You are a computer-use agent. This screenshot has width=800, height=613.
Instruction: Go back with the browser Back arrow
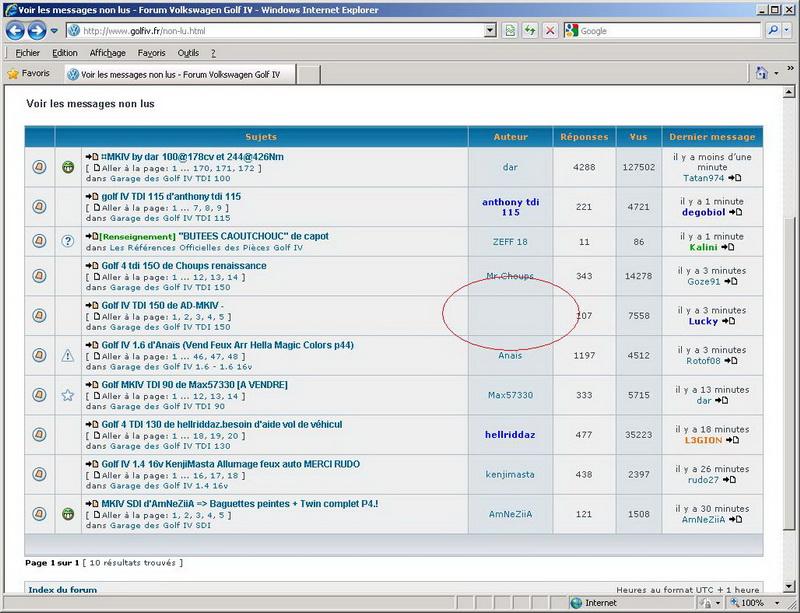(15, 31)
